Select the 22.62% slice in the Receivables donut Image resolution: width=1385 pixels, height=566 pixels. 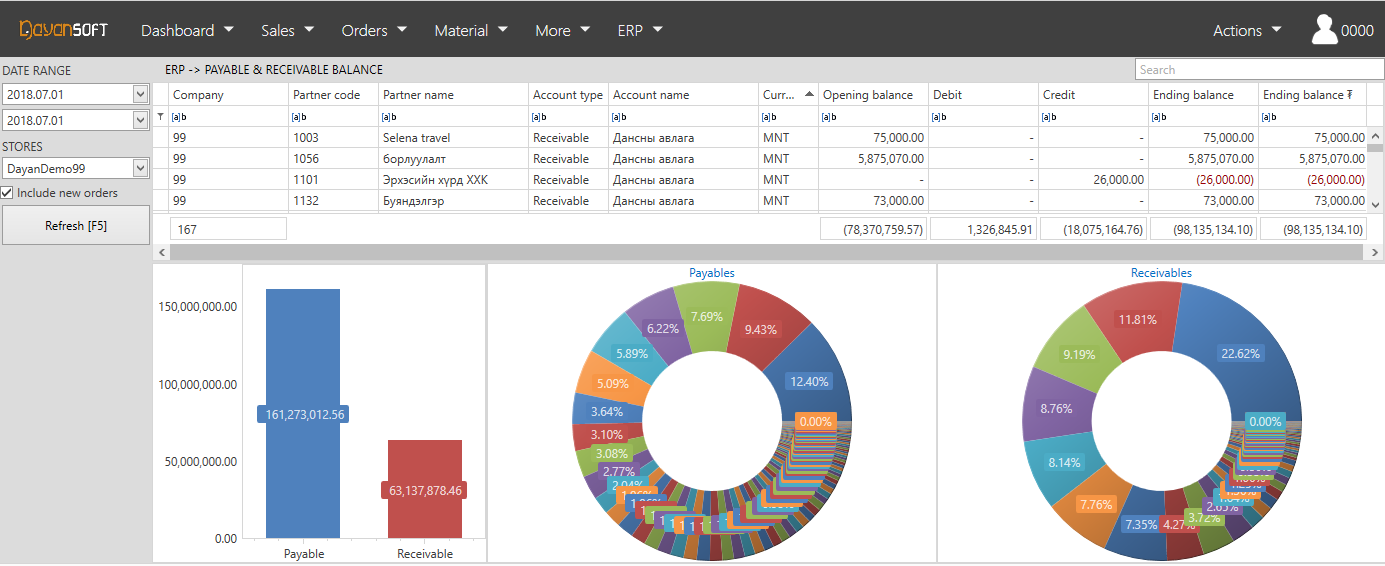(x=1241, y=353)
